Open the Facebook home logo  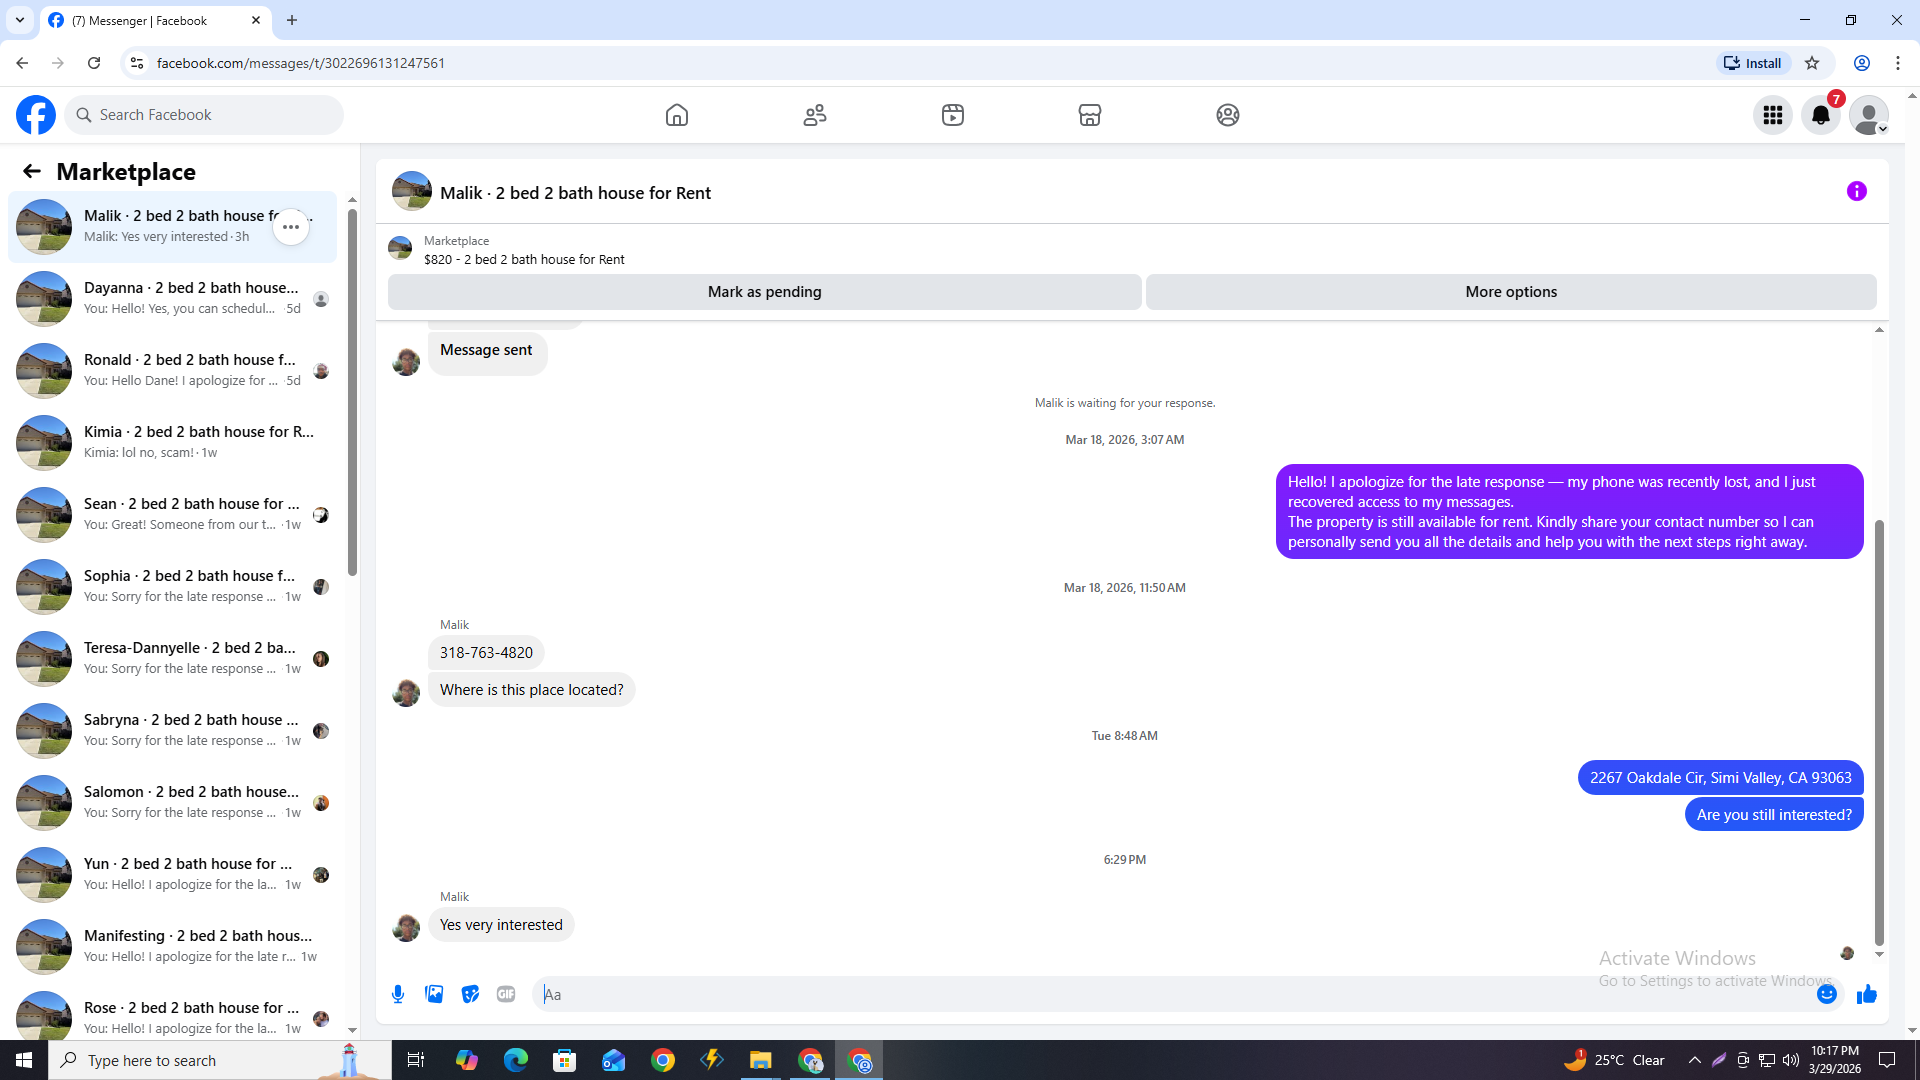36,115
